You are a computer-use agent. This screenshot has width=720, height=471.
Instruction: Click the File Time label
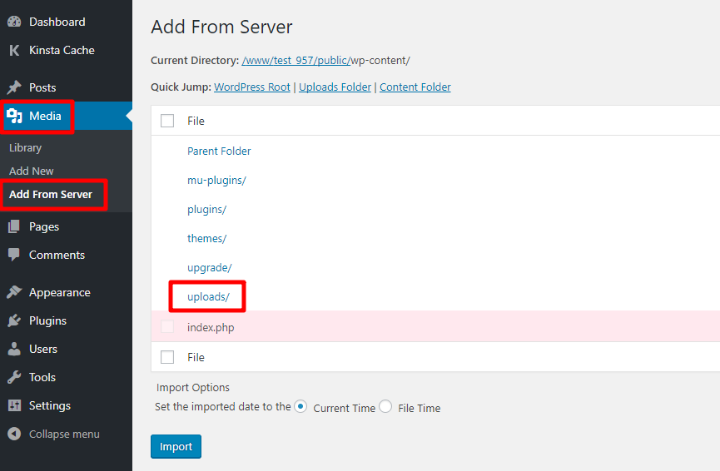pyautogui.click(x=419, y=408)
